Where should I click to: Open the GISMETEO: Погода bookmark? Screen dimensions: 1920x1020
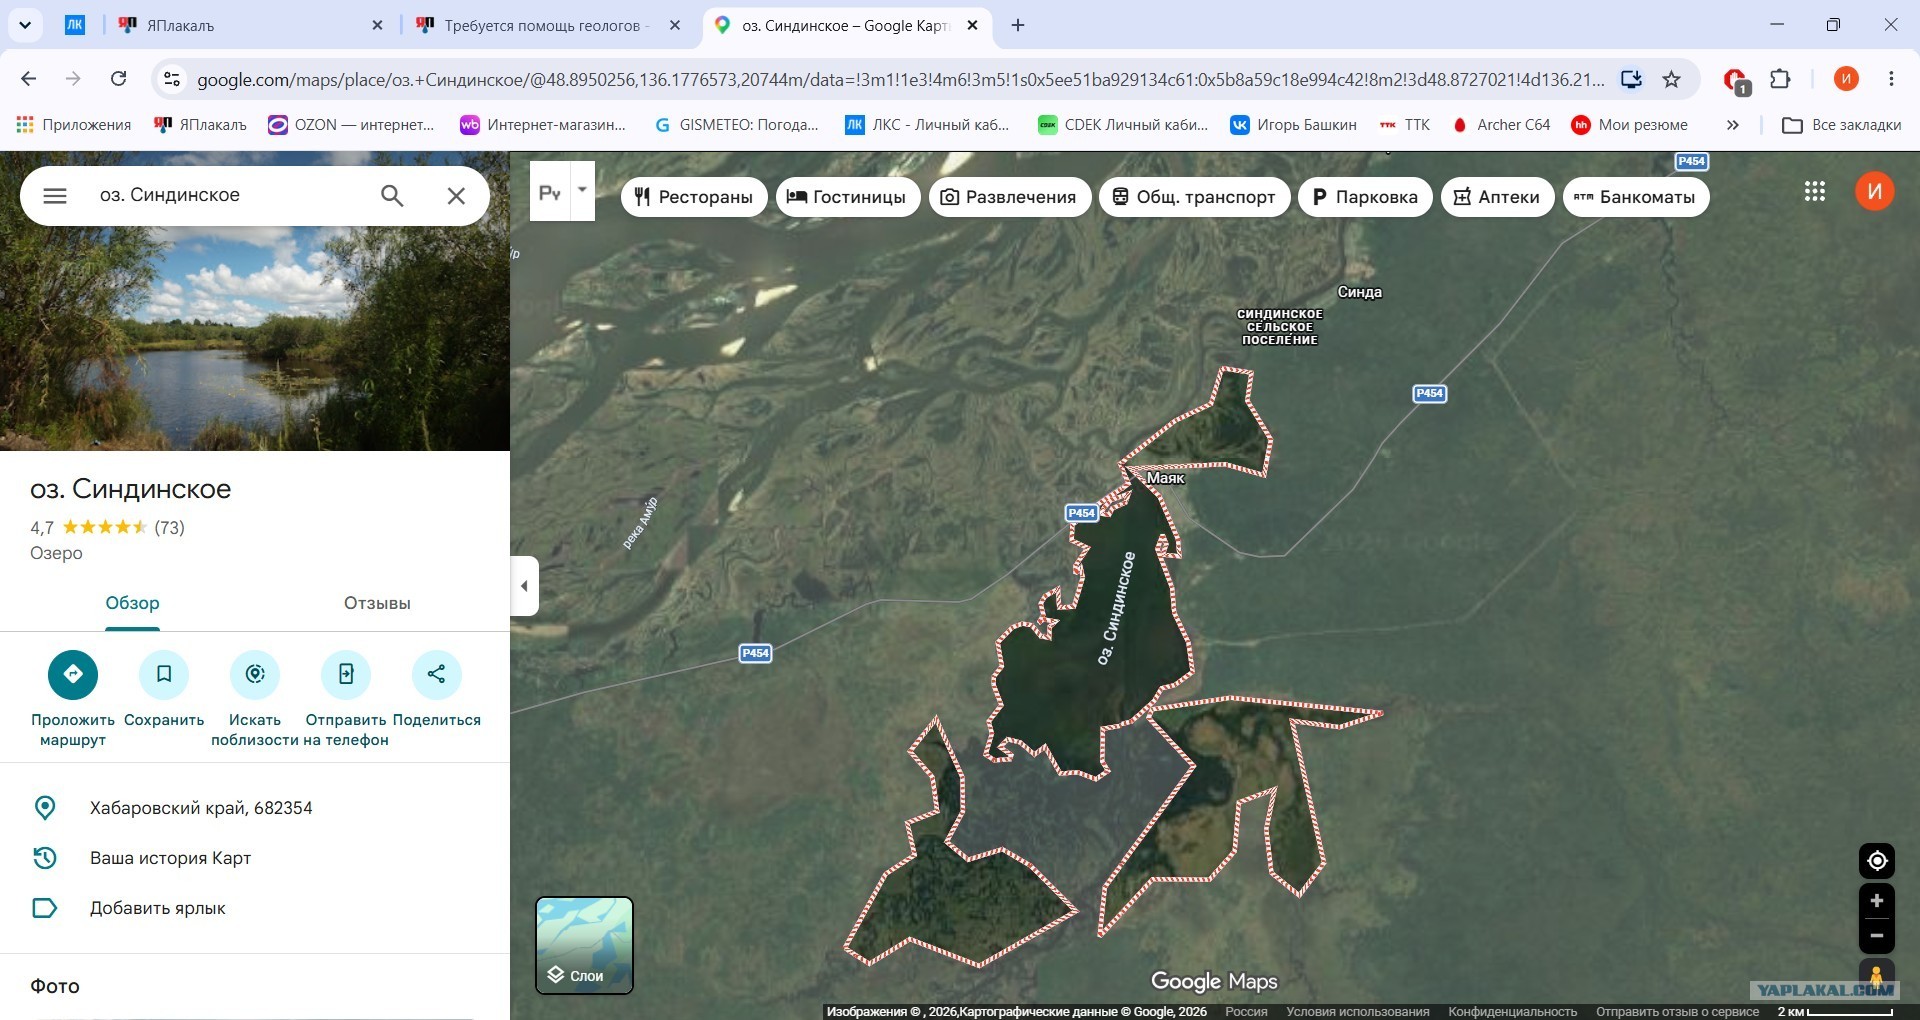coord(736,125)
